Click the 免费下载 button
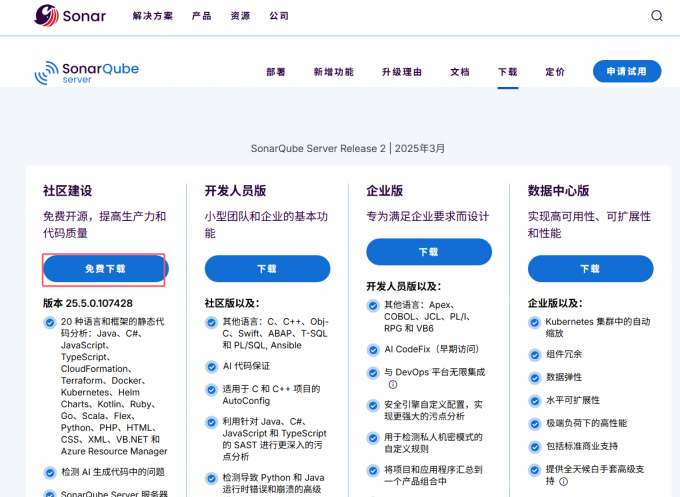This screenshot has width=680, height=497. pyautogui.click(x=105, y=269)
